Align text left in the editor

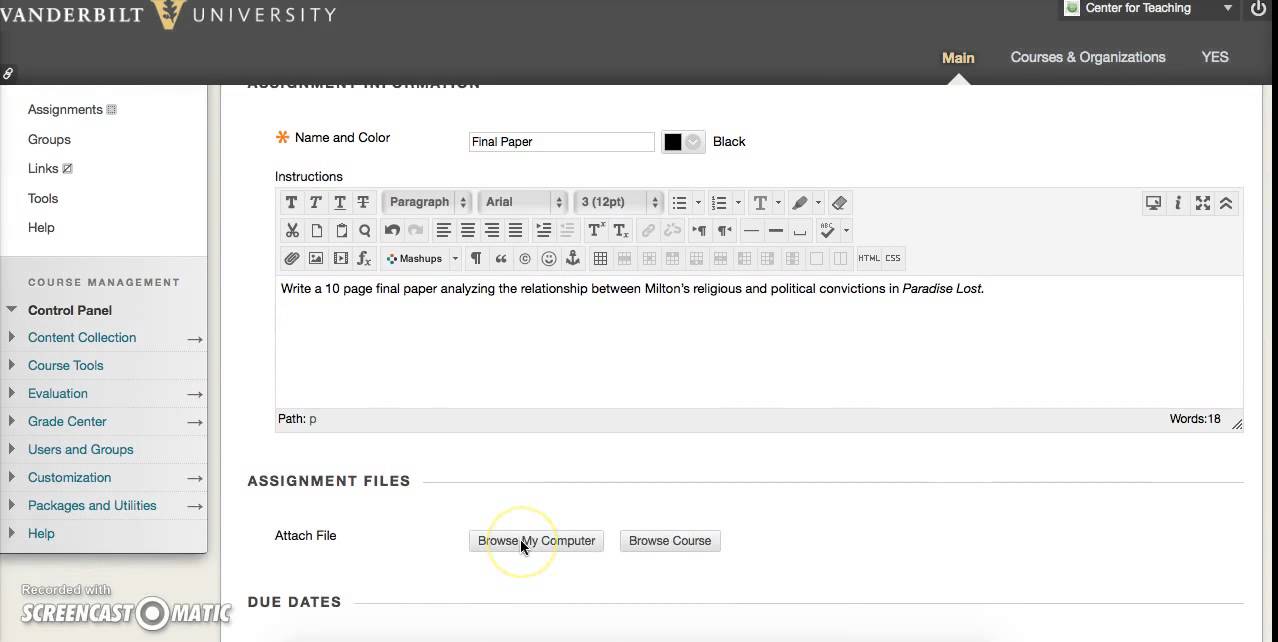(444, 230)
